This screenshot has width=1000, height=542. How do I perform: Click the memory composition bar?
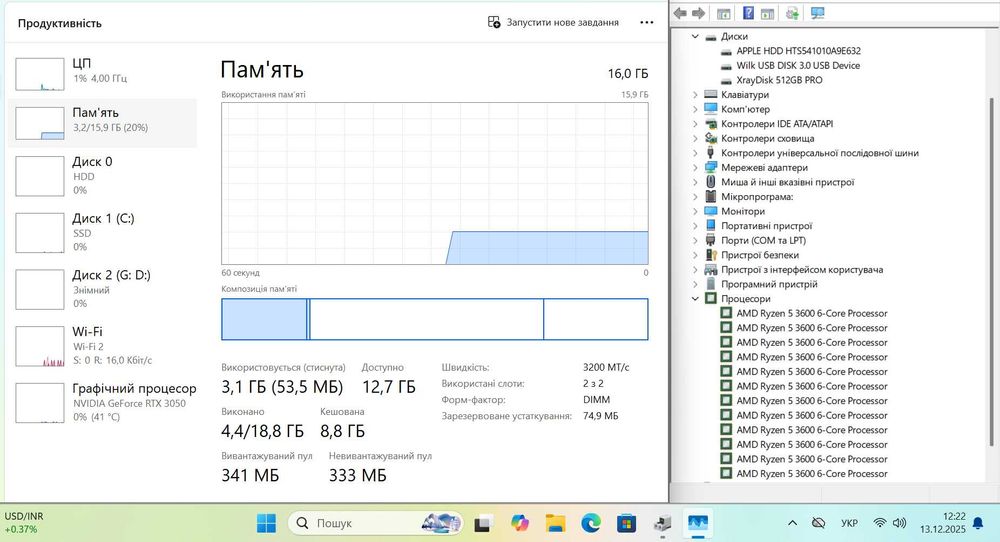pyautogui.click(x=435, y=319)
